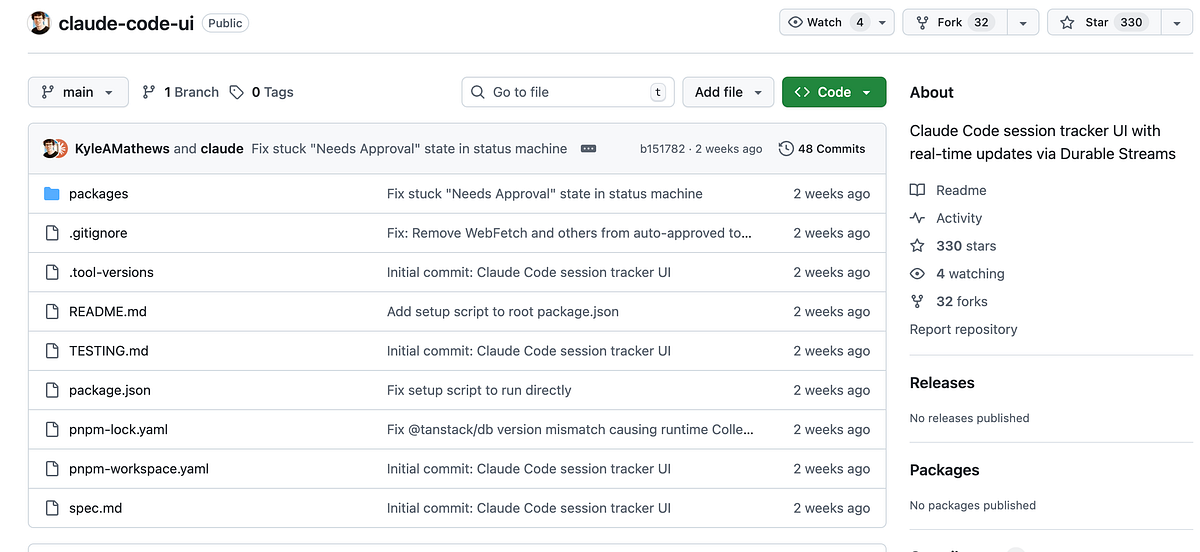The width and height of the screenshot is (1200, 552).
Task: Open the claude-code-ui repository title link
Action: tap(126, 23)
